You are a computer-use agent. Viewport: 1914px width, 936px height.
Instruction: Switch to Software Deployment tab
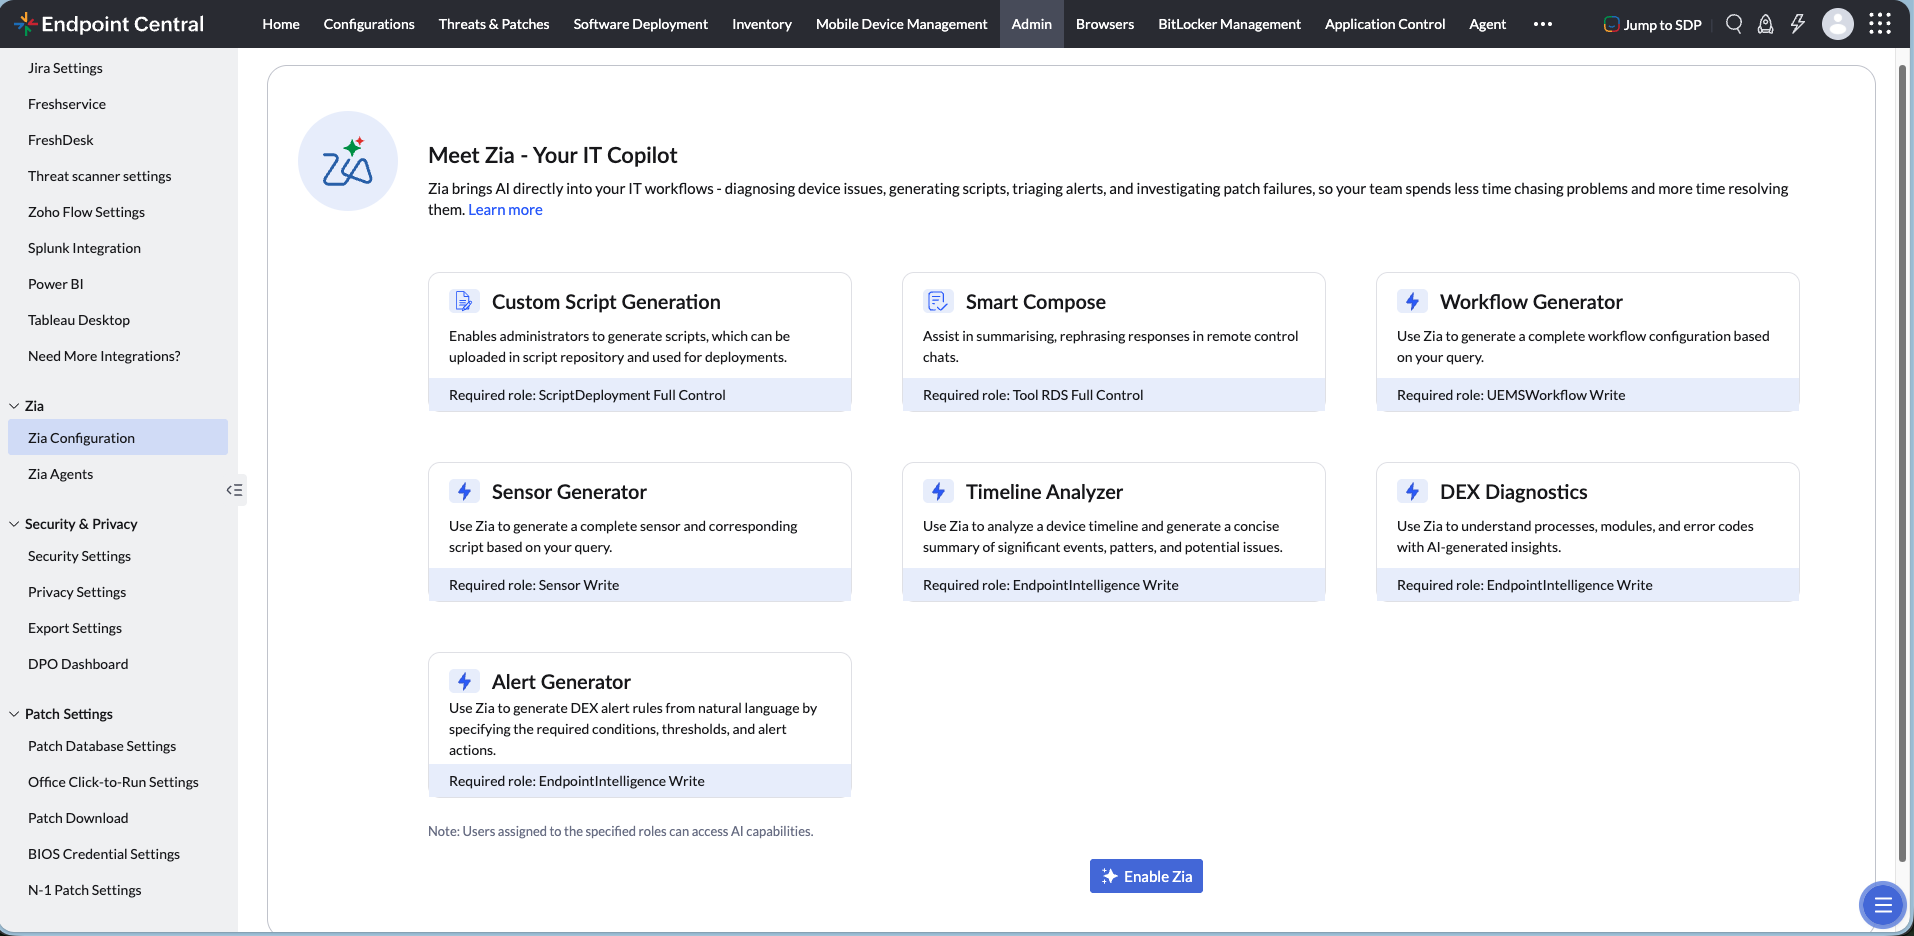pos(641,24)
